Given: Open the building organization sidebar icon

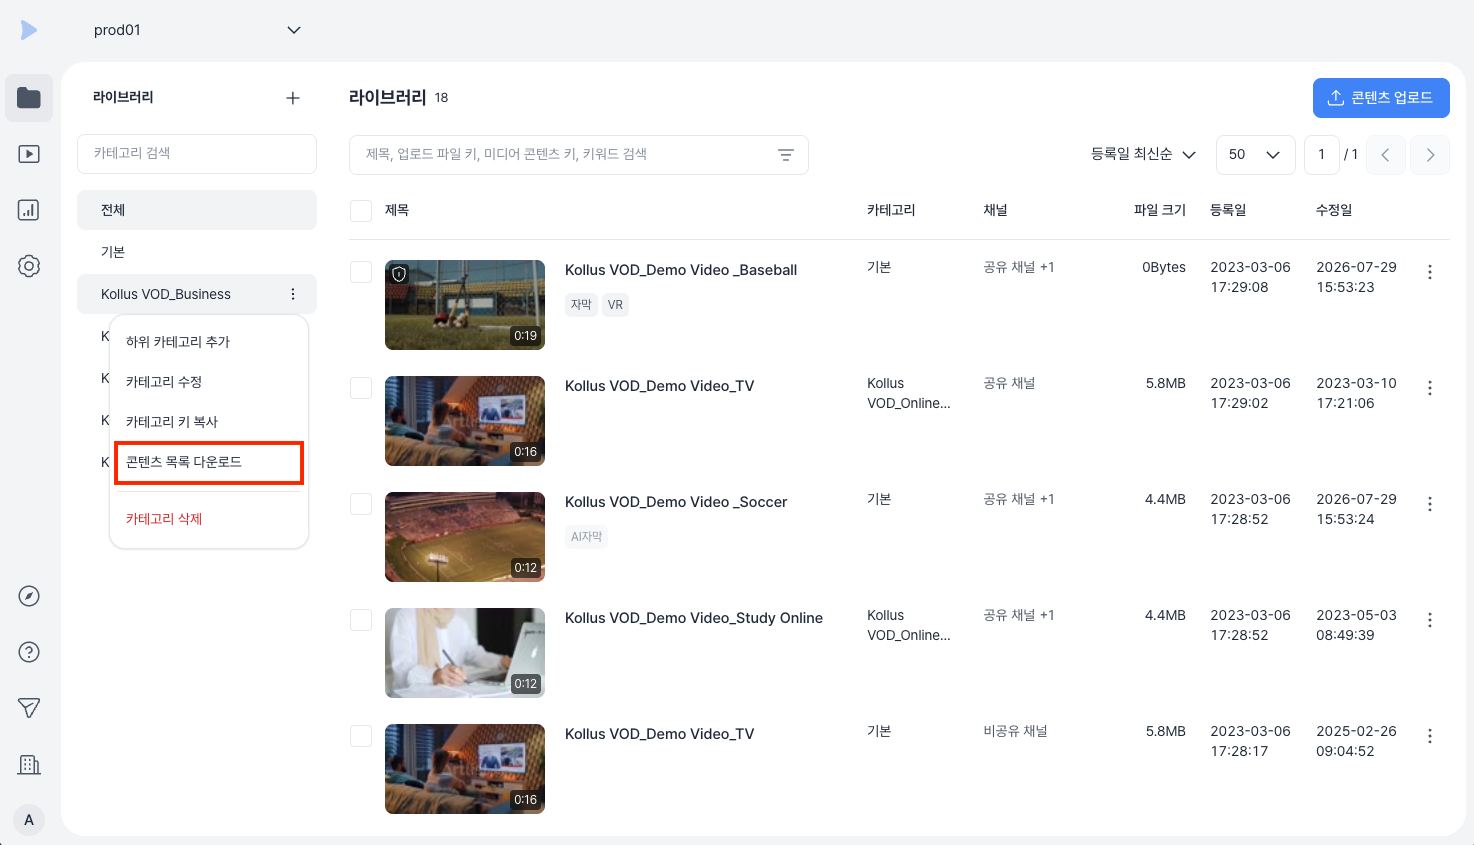Looking at the screenshot, I should (x=29, y=764).
